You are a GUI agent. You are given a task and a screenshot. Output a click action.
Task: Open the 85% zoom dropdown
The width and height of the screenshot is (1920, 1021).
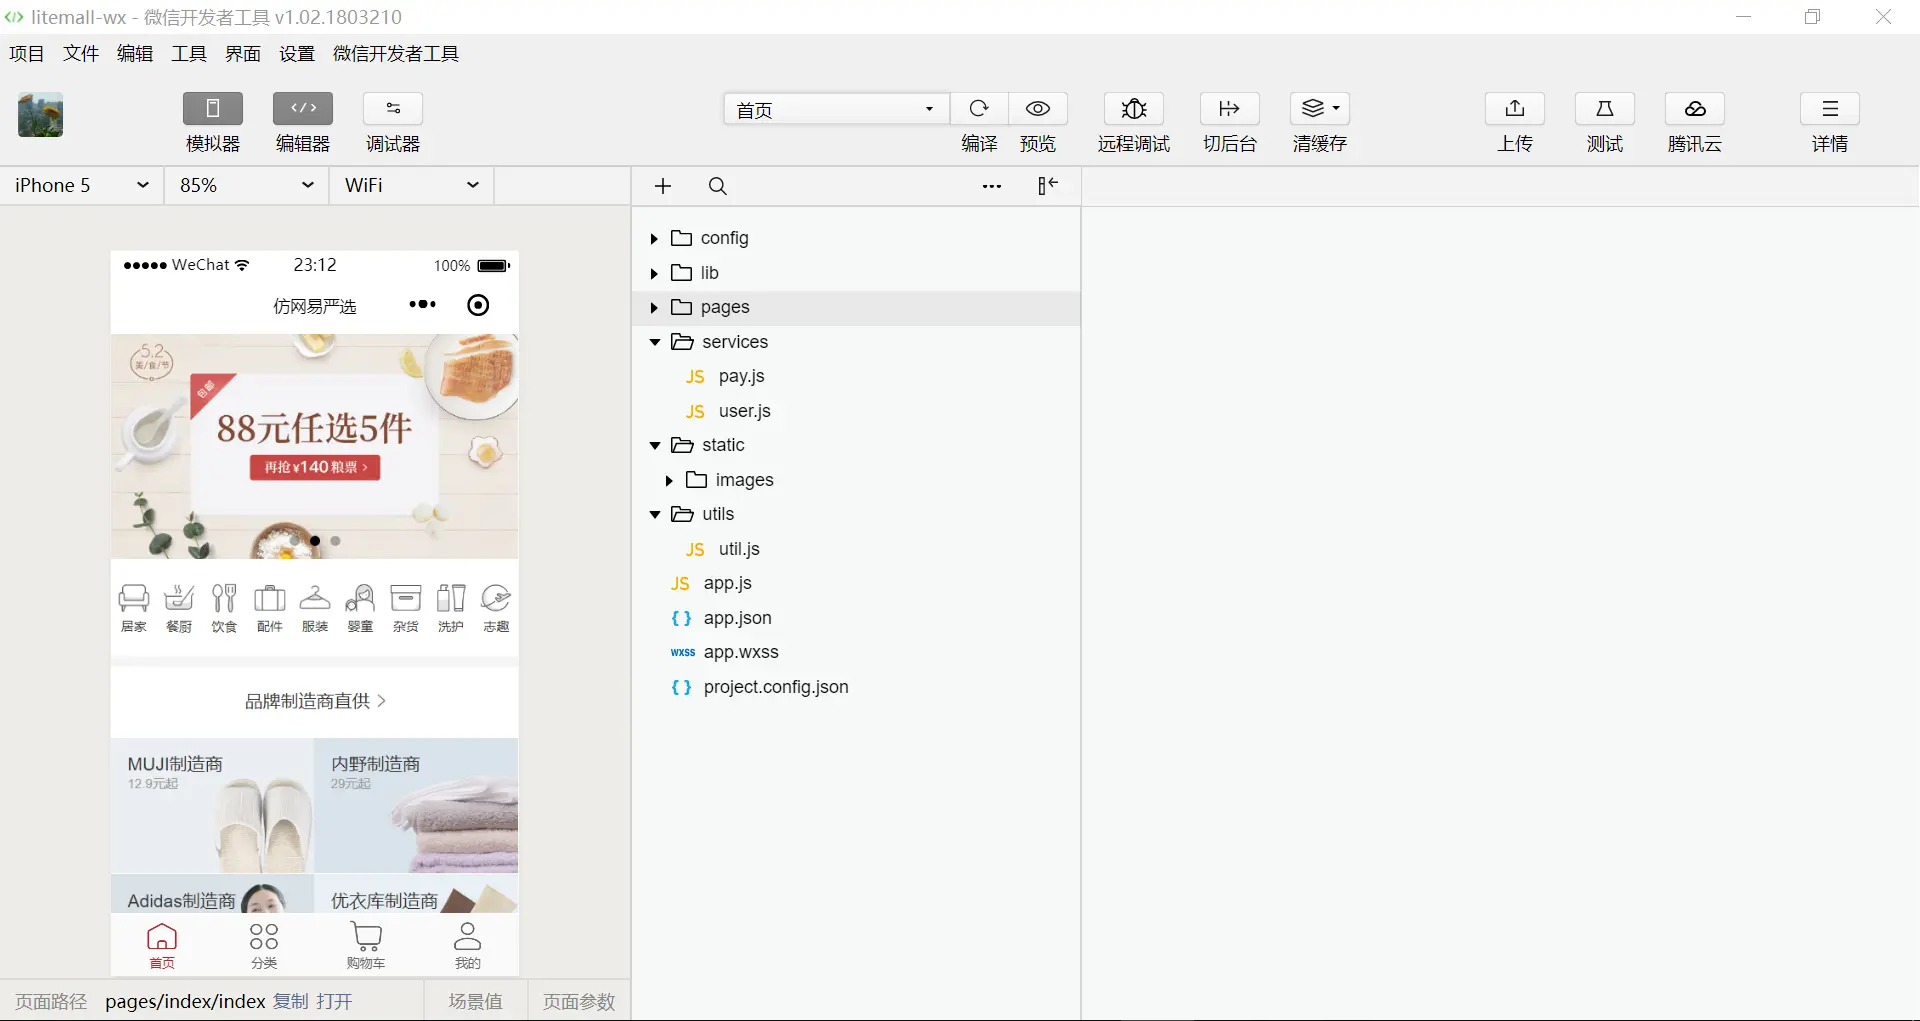coord(247,185)
